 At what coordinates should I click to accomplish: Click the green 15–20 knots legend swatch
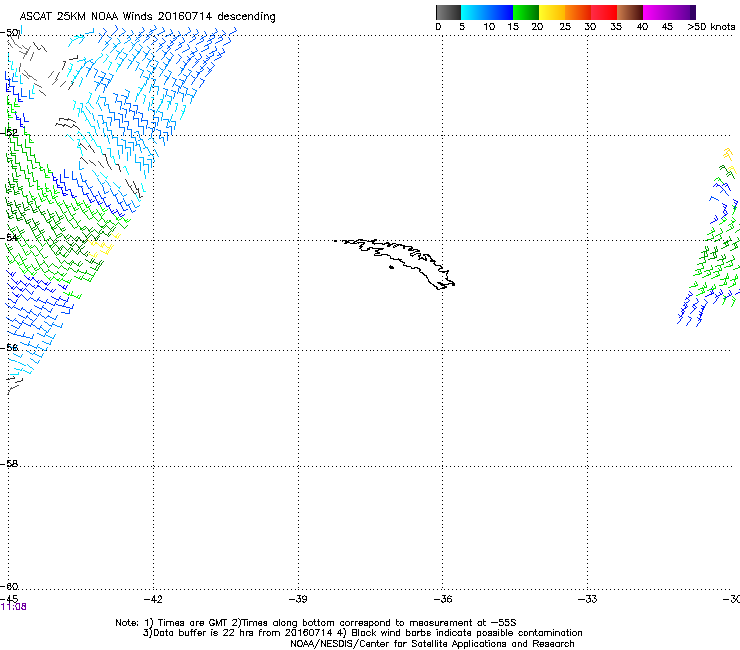point(526,12)
